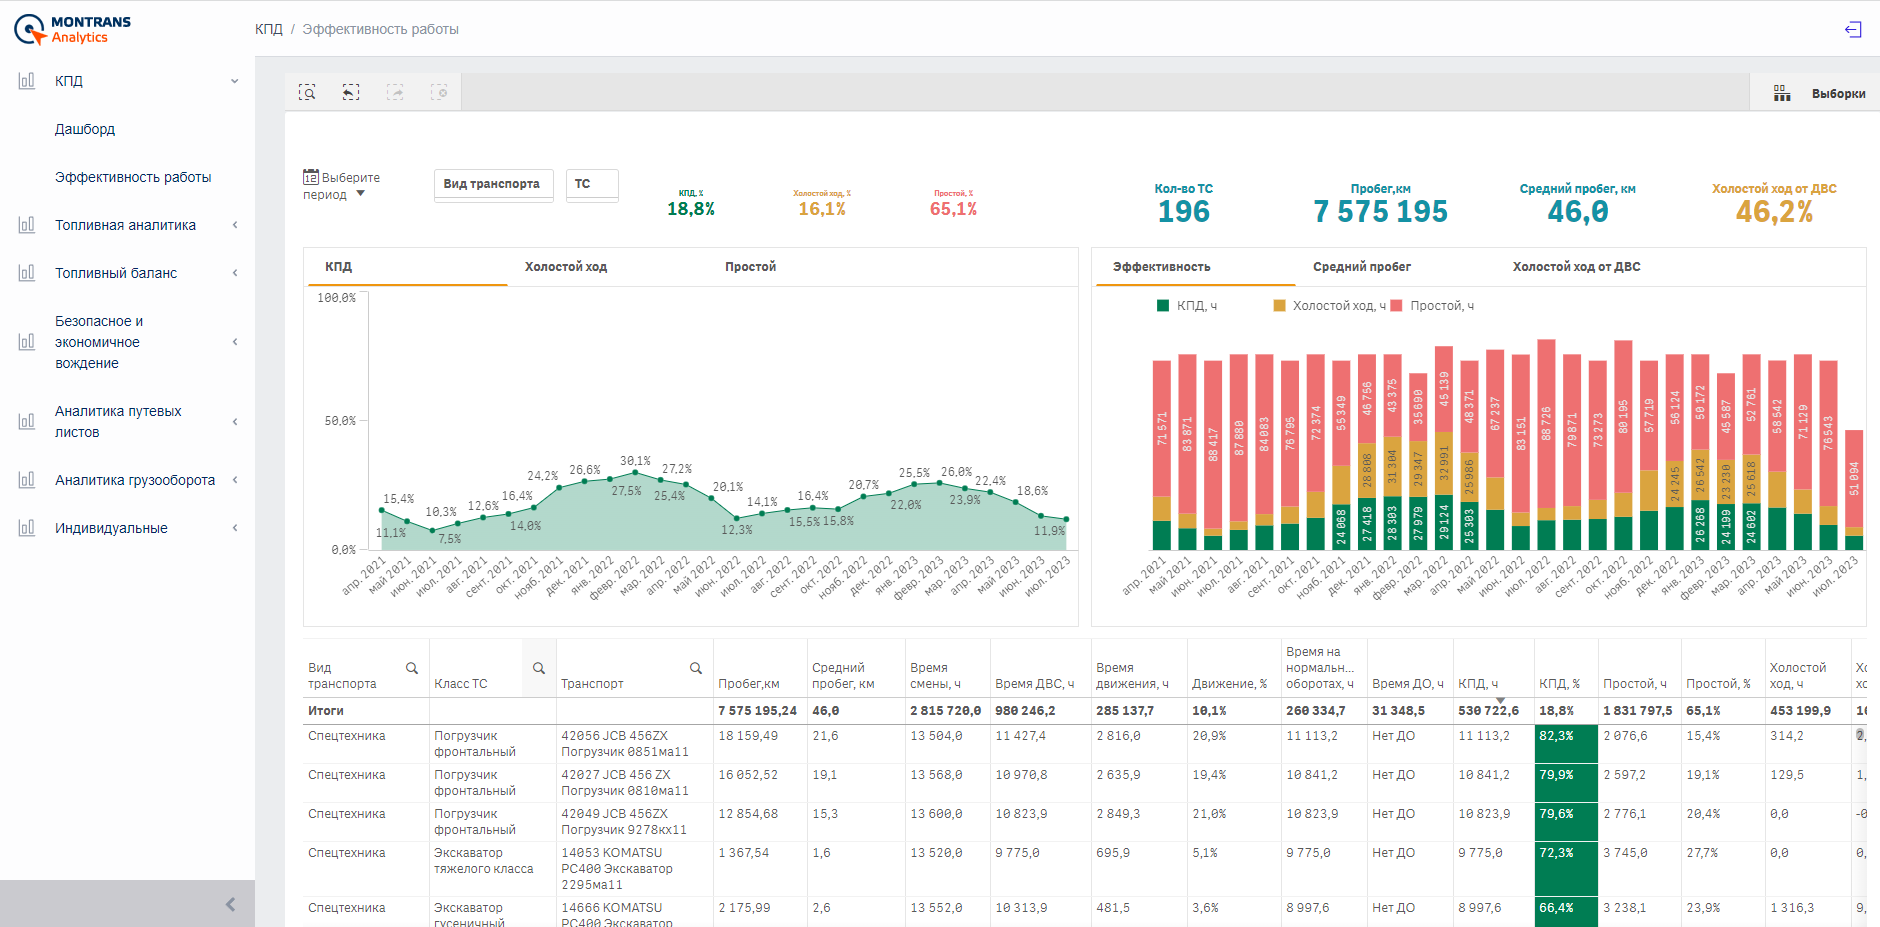Viewport: 1880px width, 927px height.
Task: Open the ТС filter box
Action: [x=592, y=185]
